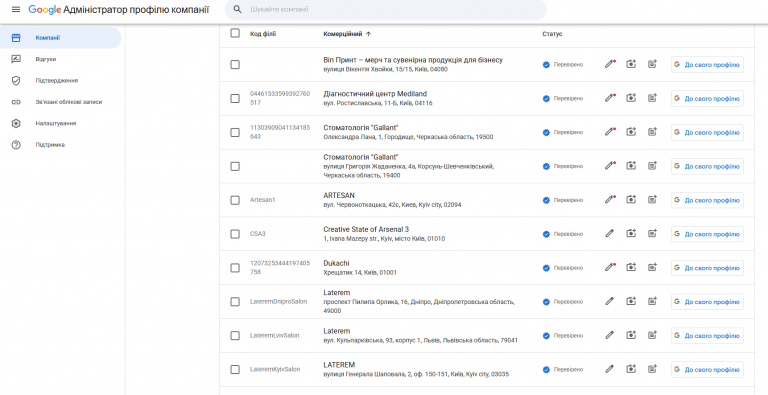The height and width of the screenshot is (395, 768).
Task: Add photo for Gallant in Городище
Action: [x=631, y=132]
